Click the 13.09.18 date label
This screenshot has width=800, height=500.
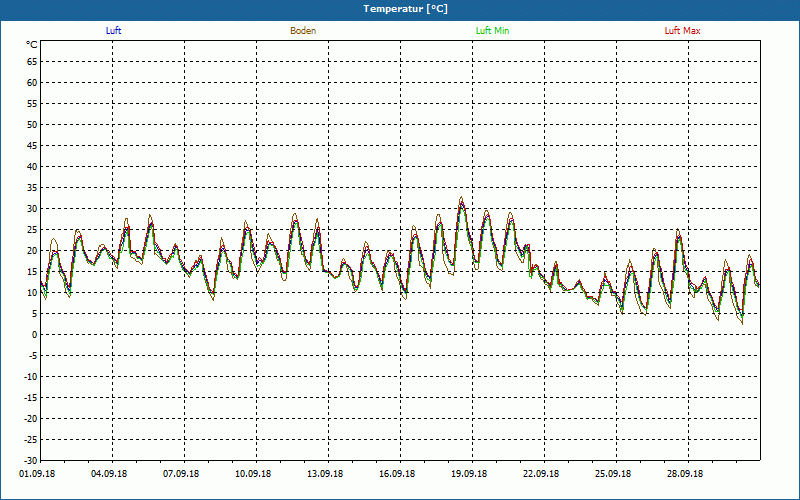pos(325,474)
